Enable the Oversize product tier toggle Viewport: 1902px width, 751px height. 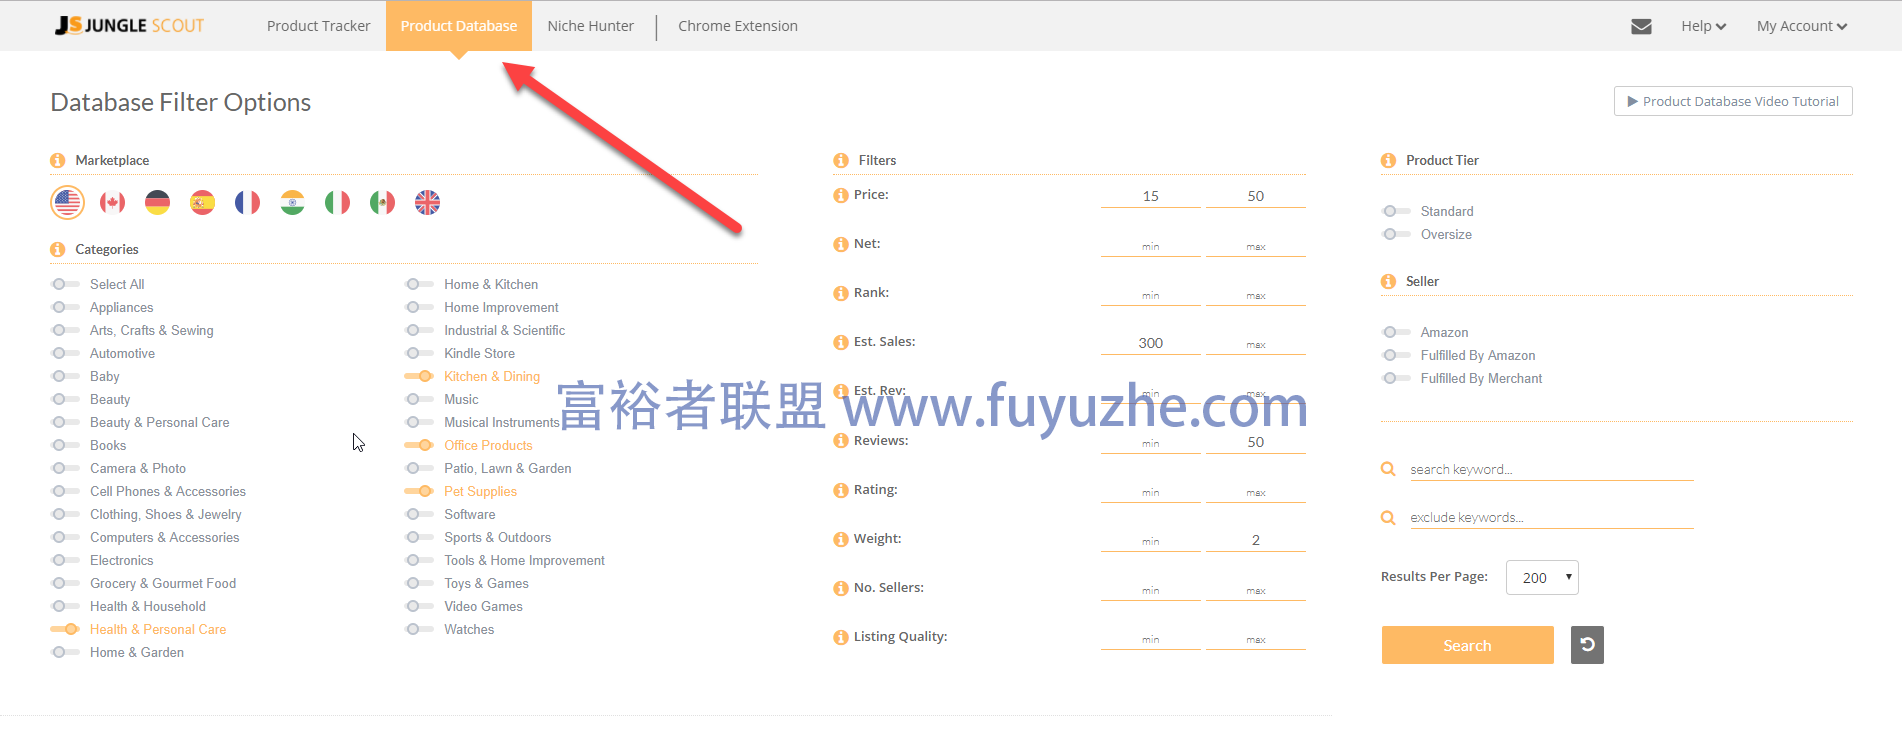pyautogui.click(x=1396, y=234)
